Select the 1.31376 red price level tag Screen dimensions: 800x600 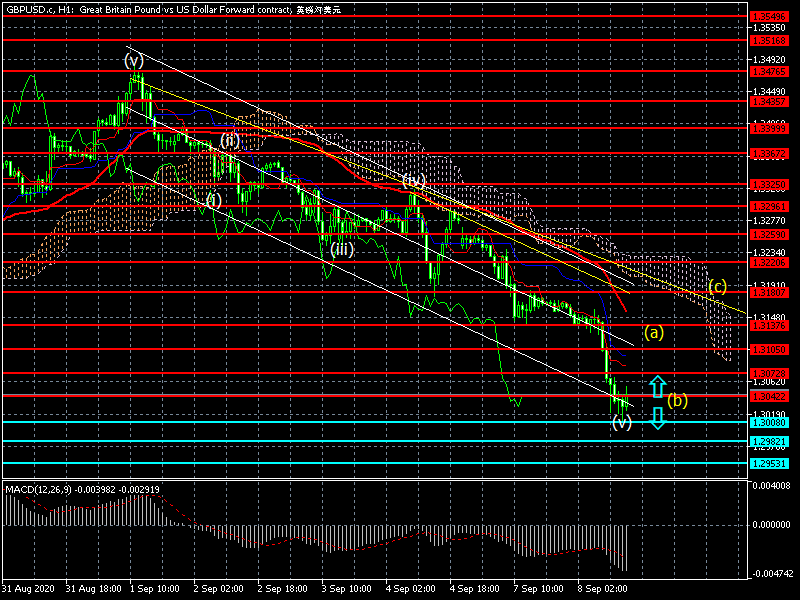(765, 325)
